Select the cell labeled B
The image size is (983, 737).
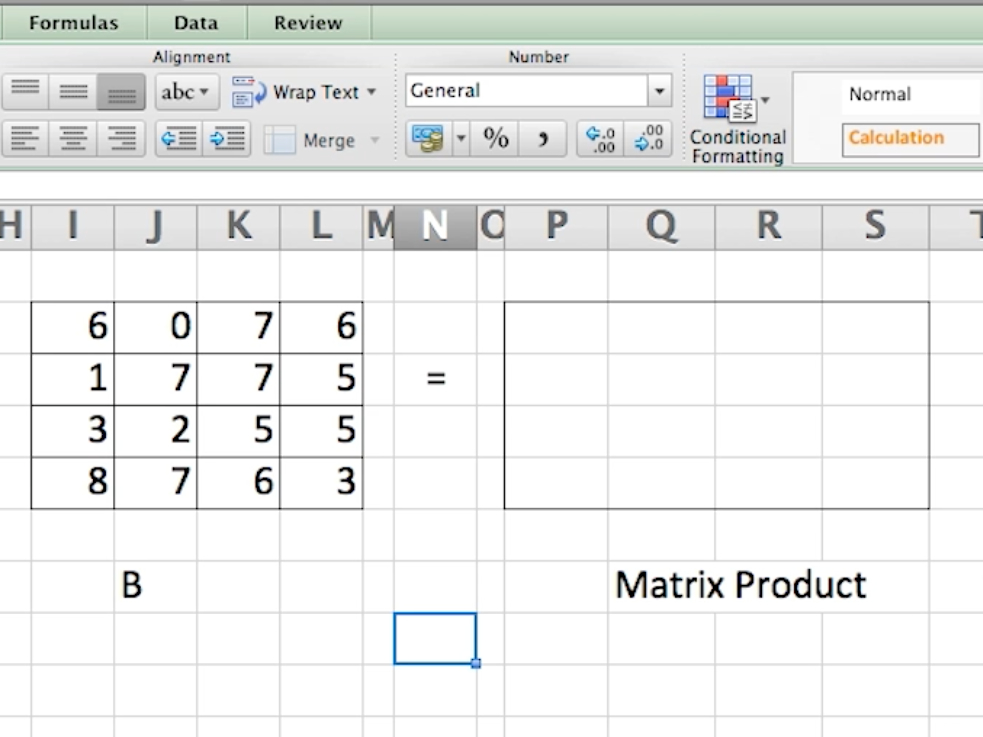pyautogui.click(x=155, y=587)
